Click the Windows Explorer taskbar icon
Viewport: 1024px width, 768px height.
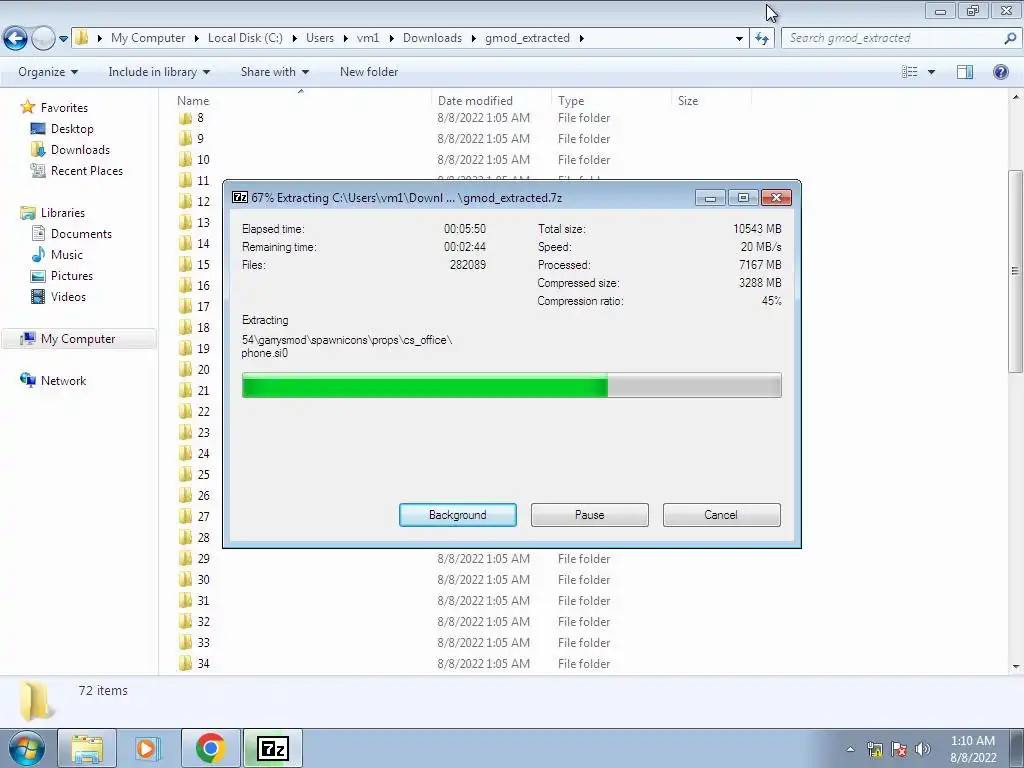tap(87, 748)
